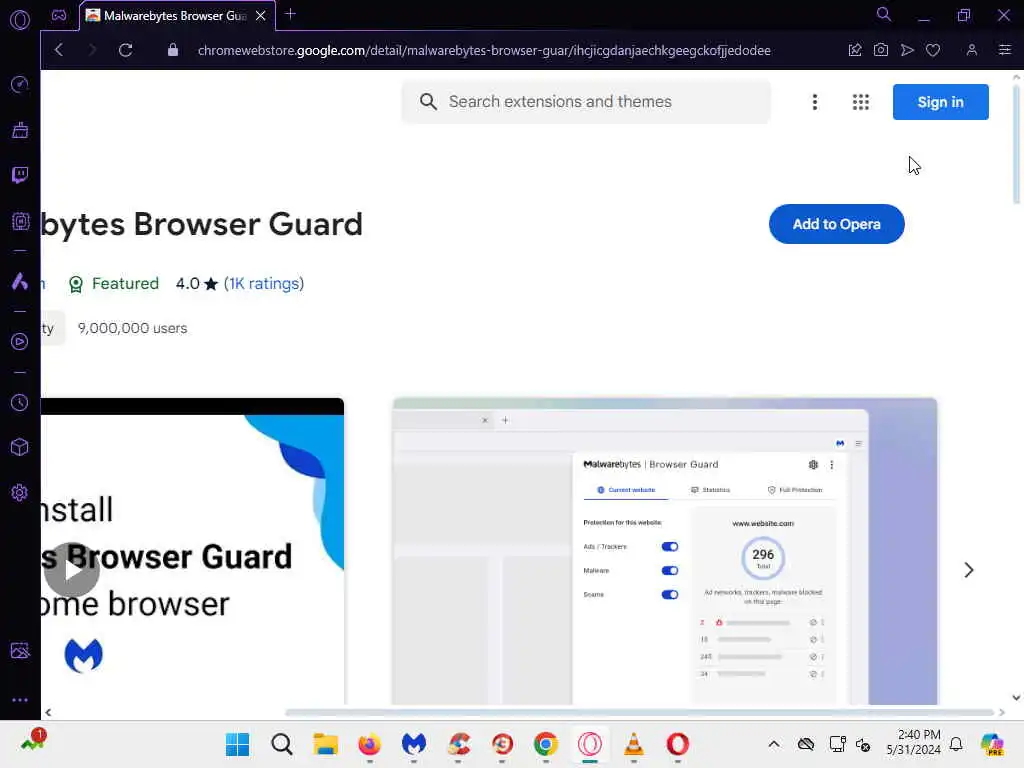This screenshot has height=768, width=1024.
Task: Open a new tab with plus button
Action: [291, 14]
